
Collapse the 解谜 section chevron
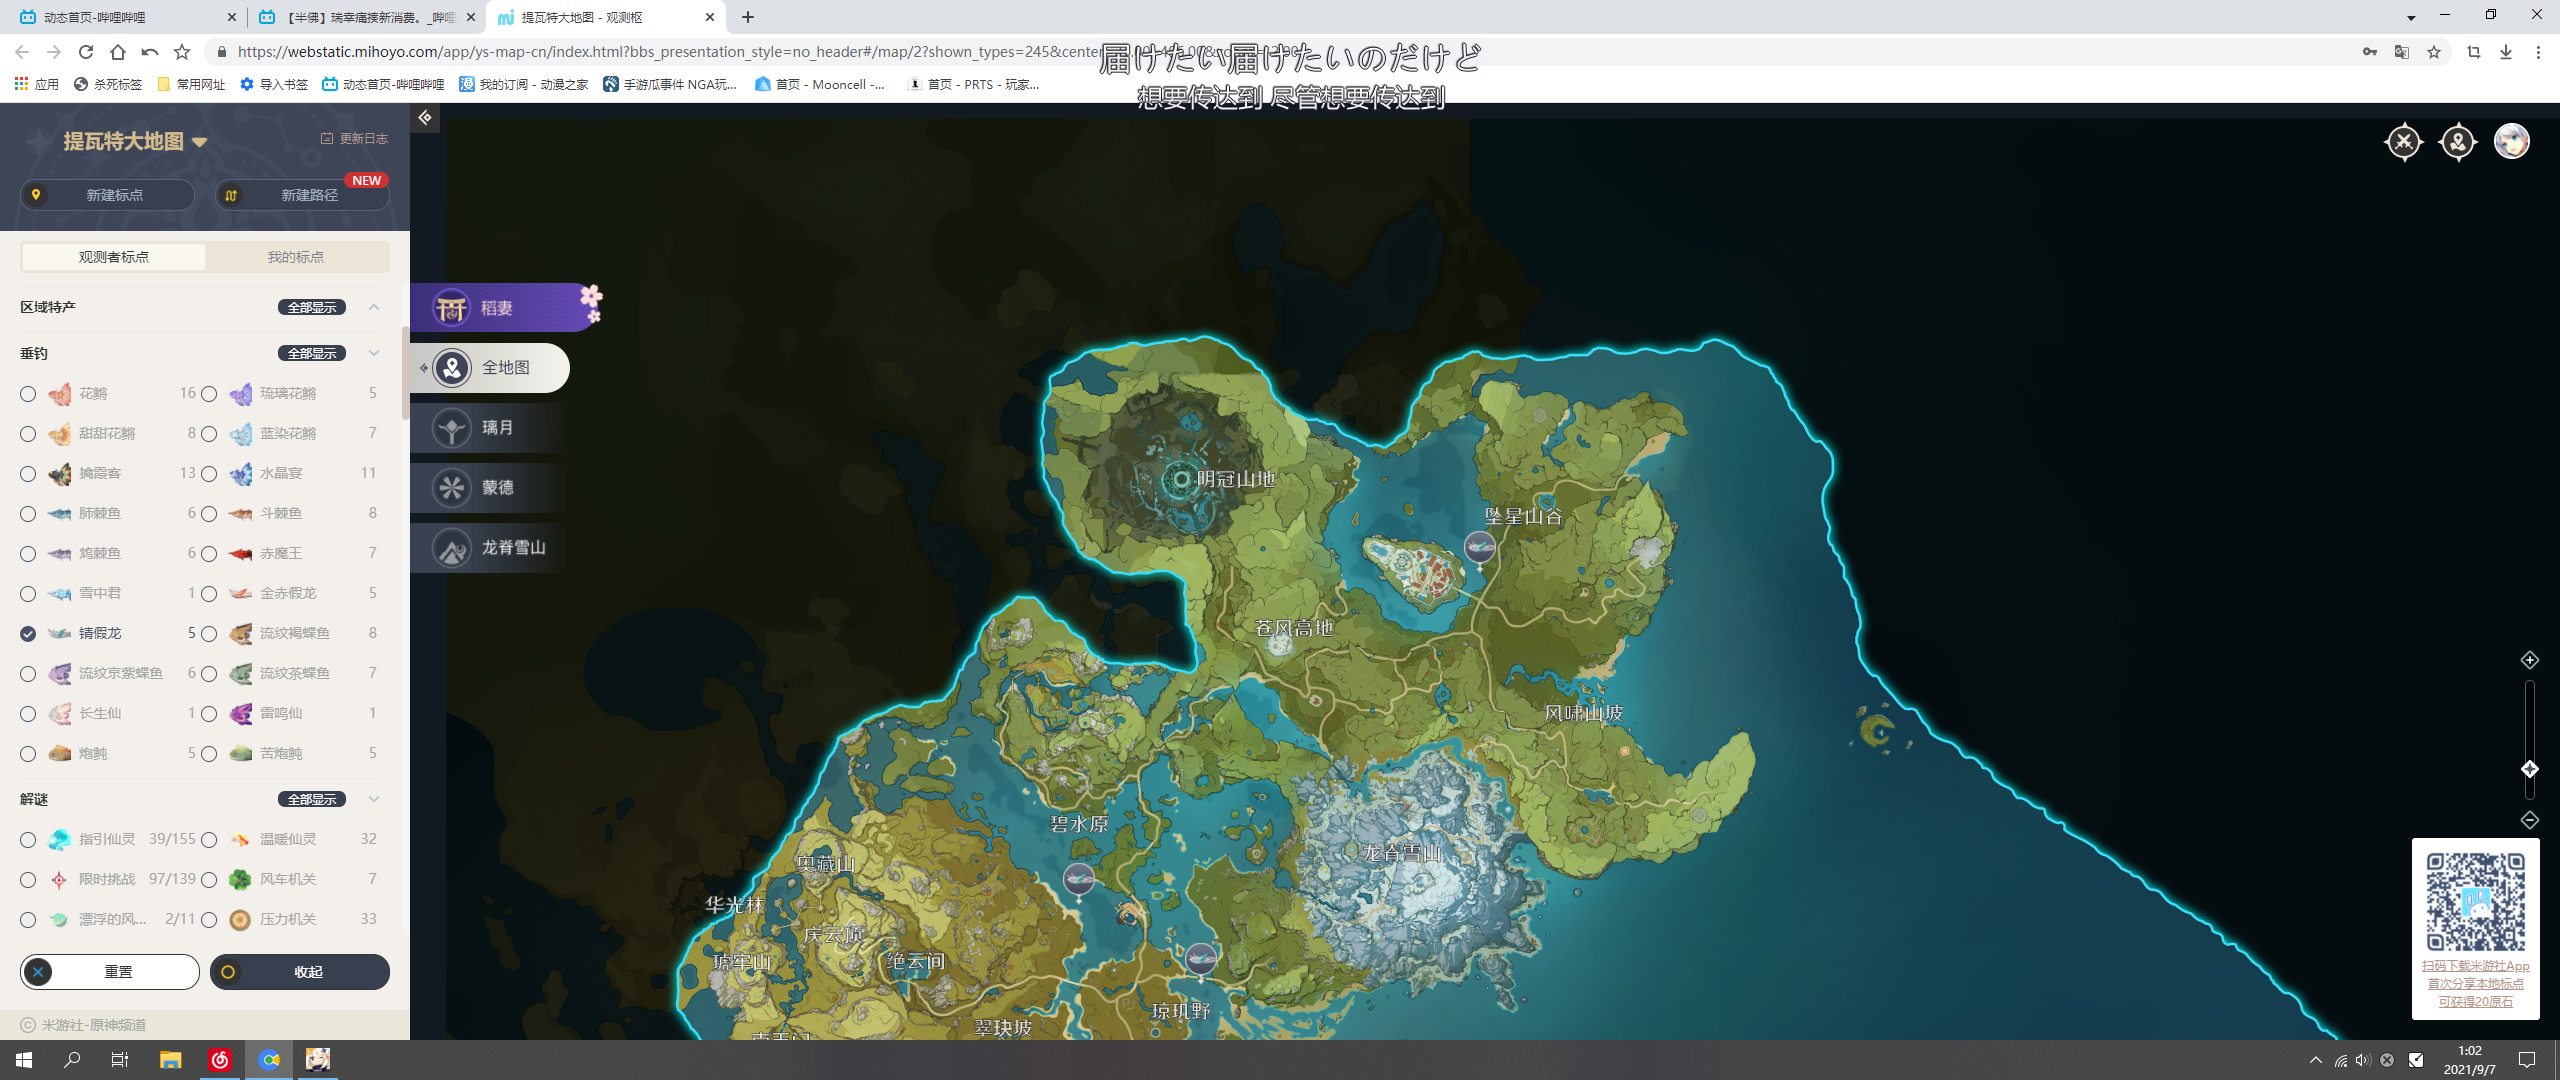[x=374, y=799]
